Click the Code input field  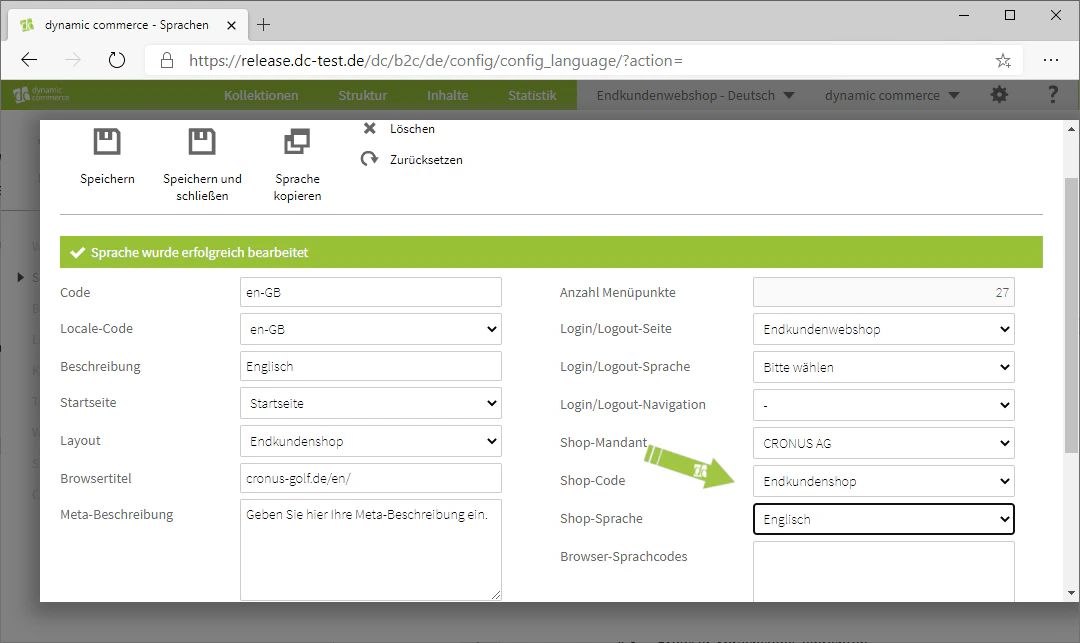point(371,292)
